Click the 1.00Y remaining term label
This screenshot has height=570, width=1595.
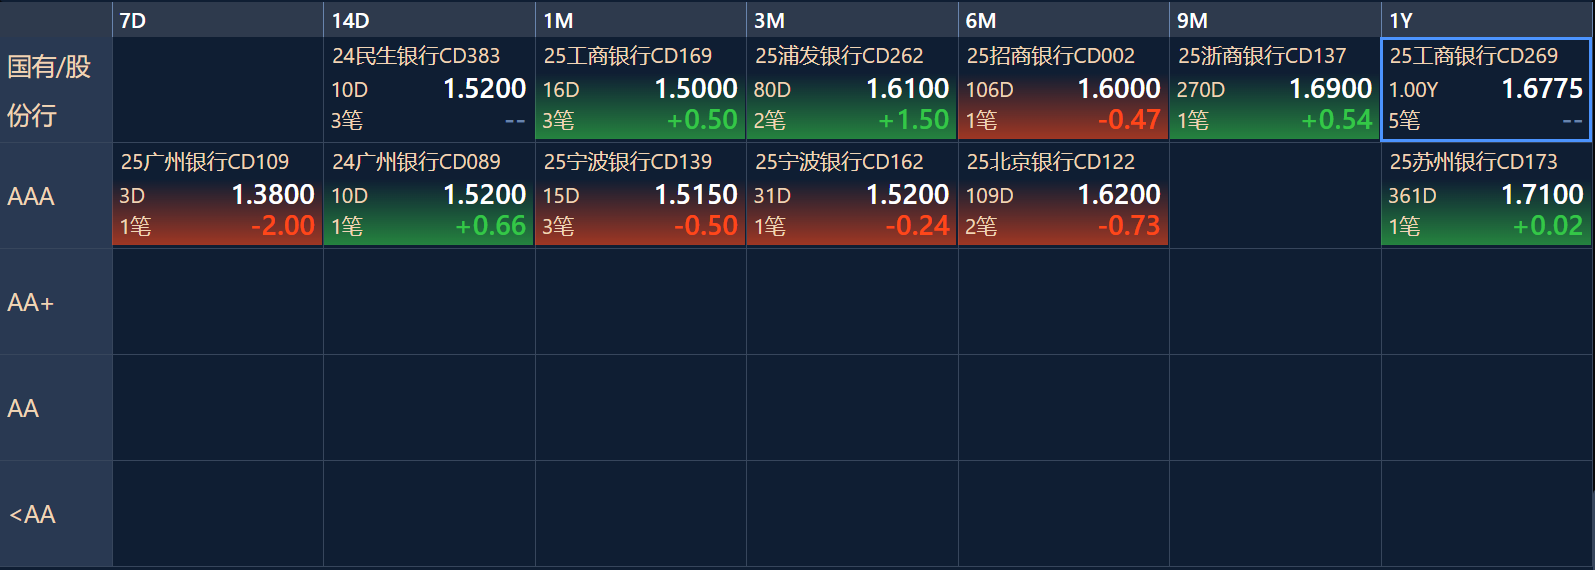click(1413, 90)
